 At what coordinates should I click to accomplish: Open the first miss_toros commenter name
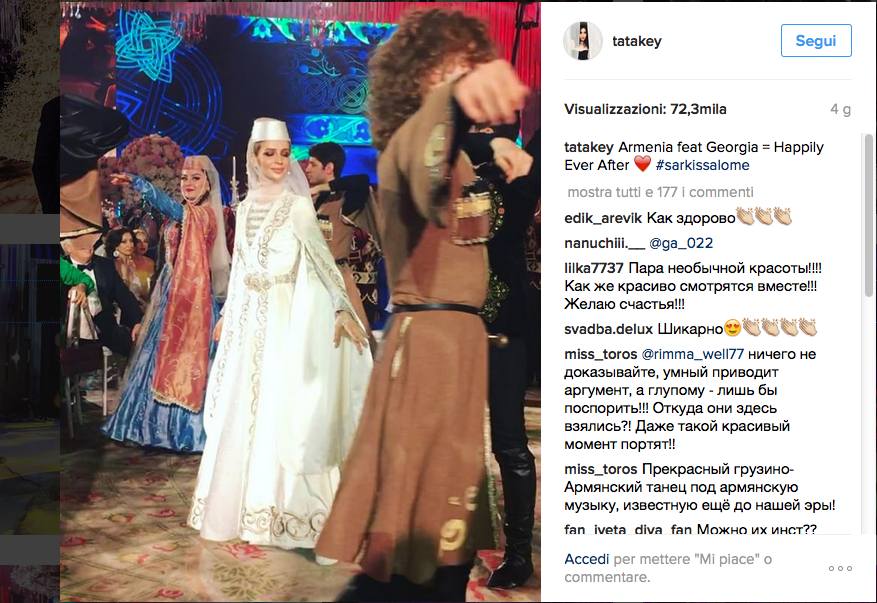601,354
